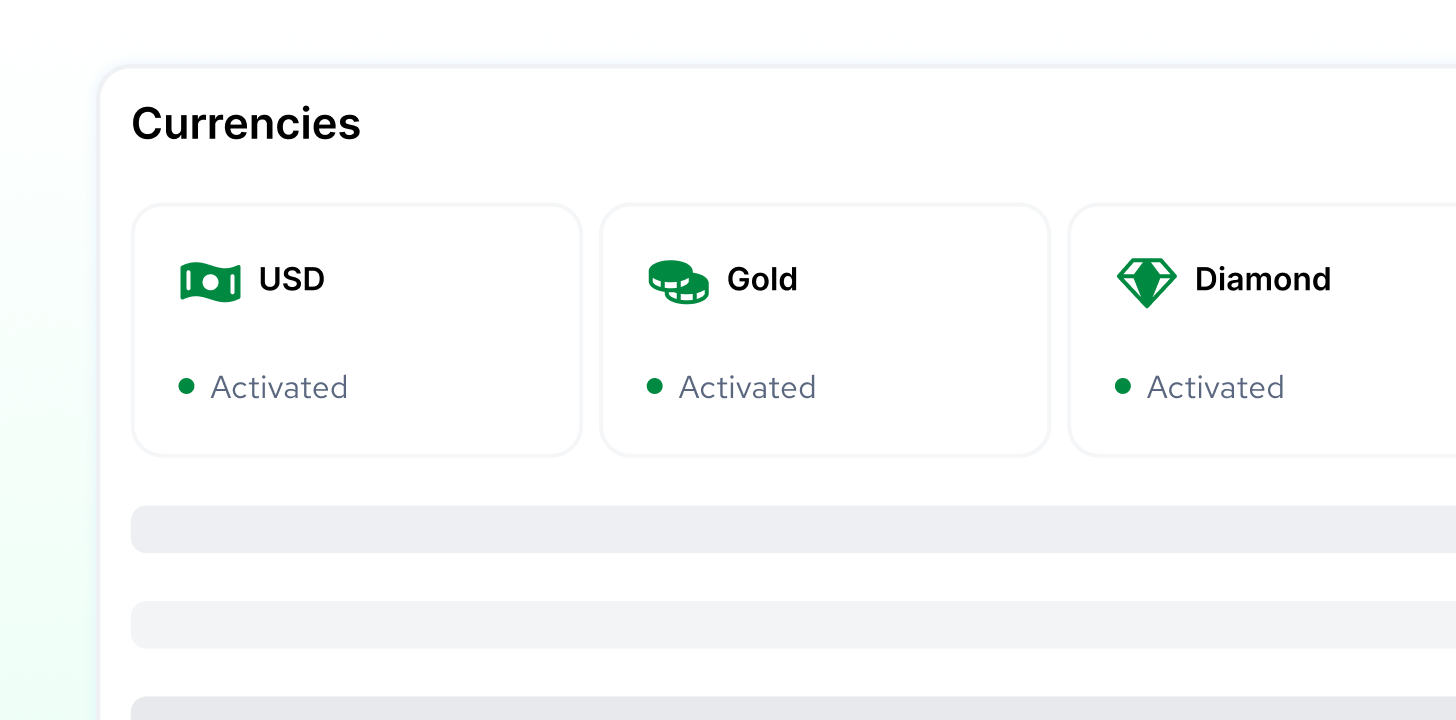Screen dimensions: 1456x720
Task: Select the Gold currency label
Action: [762, 279]
